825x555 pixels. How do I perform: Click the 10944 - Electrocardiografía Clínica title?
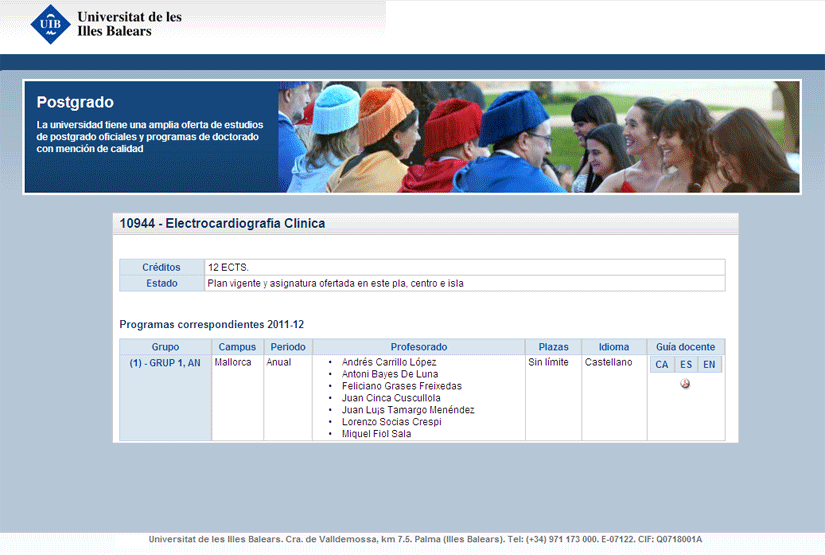(x=222, y=224)
